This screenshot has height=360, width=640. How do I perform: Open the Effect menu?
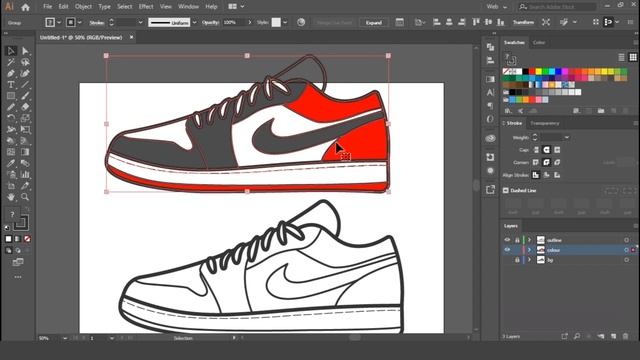tap(146, 7)
